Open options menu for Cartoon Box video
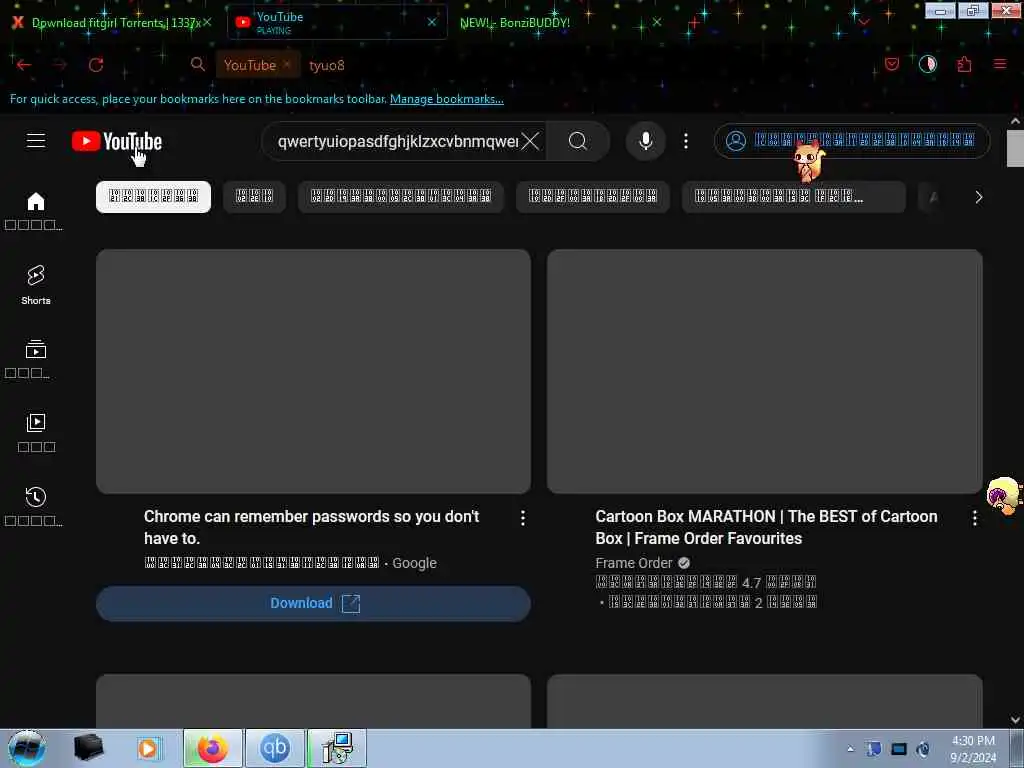Viewport: 1024px width, 768px height. [974, 518]
